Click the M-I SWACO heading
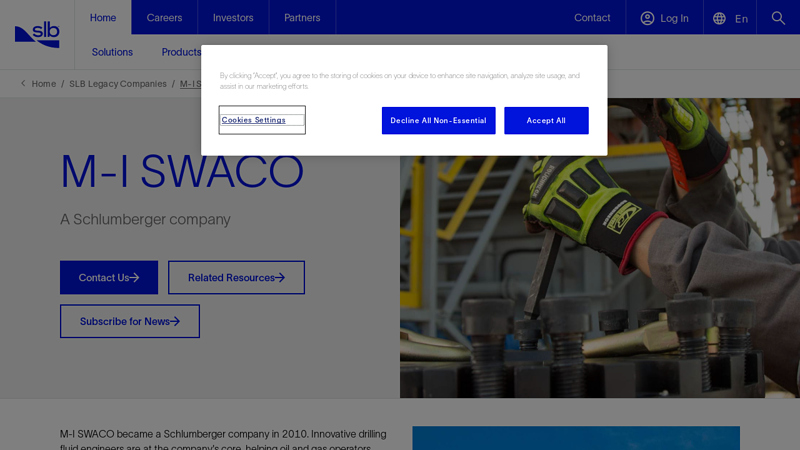Viewport: 800px width, 450px height. (182, 171)
